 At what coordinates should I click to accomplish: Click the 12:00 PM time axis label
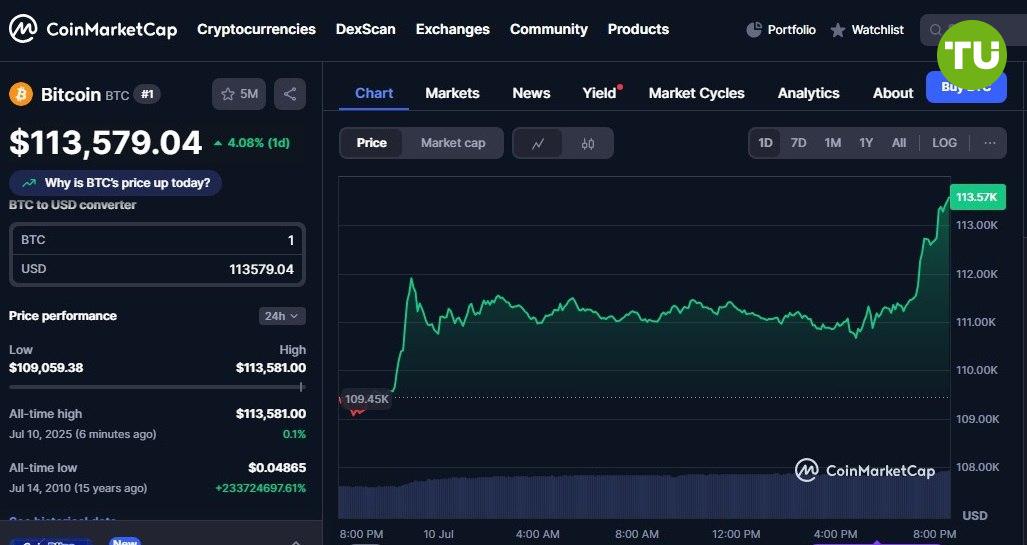[736, 534]
